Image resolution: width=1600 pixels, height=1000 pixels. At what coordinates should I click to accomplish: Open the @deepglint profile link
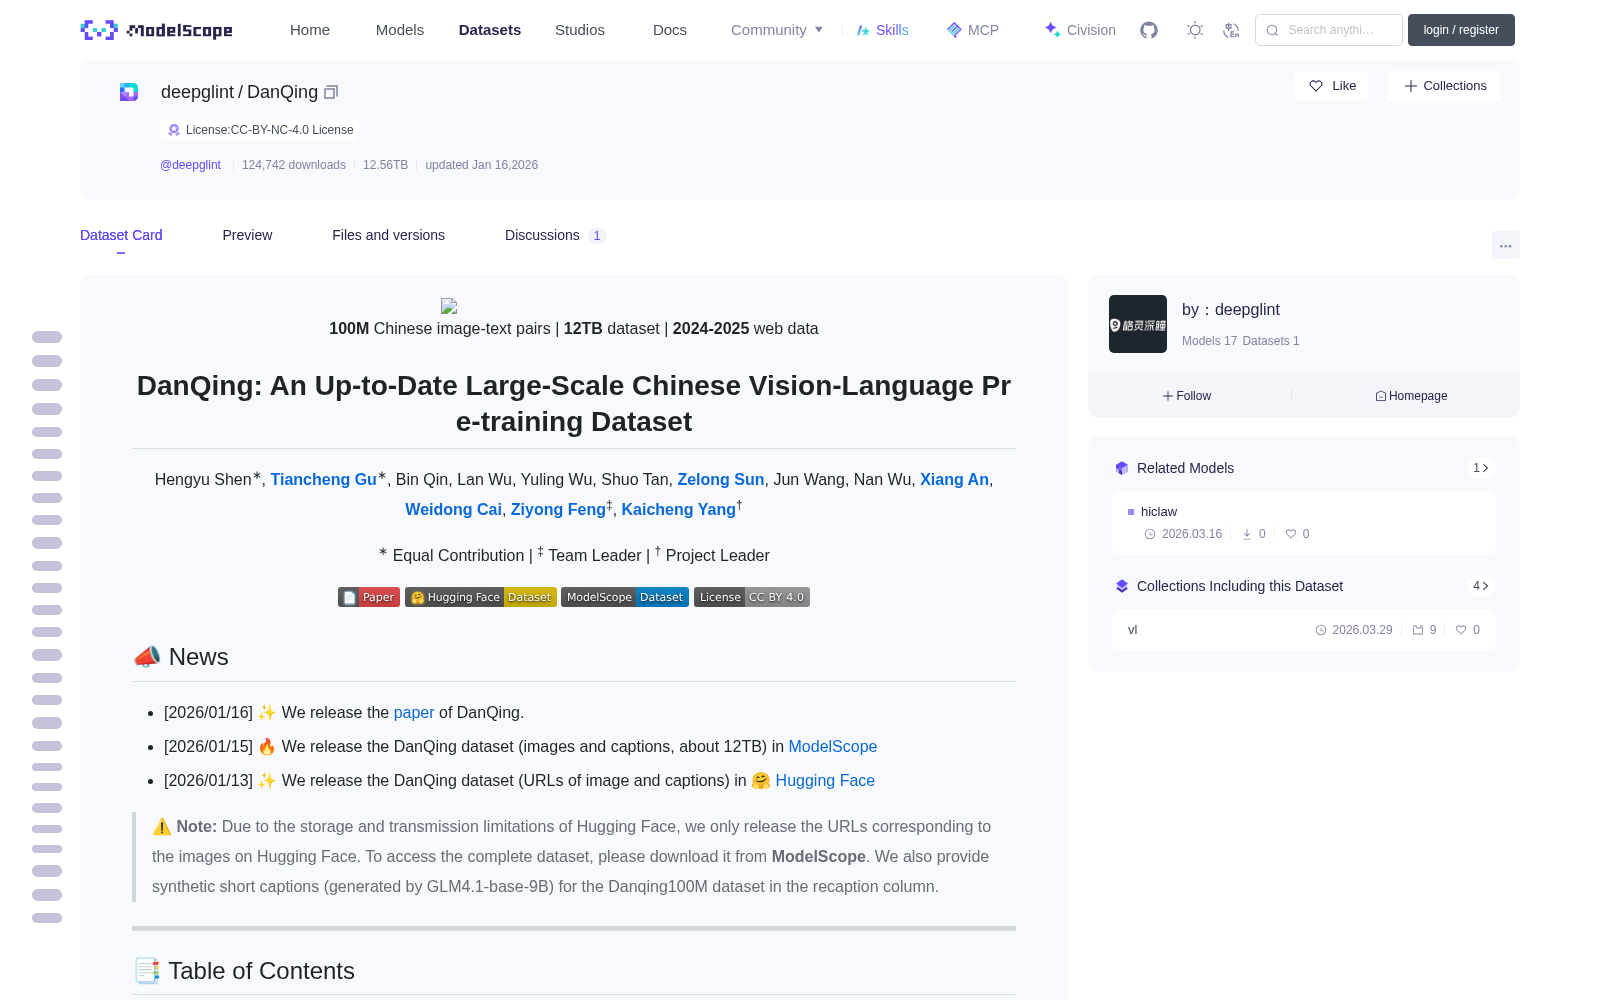(x=190, y=165)
